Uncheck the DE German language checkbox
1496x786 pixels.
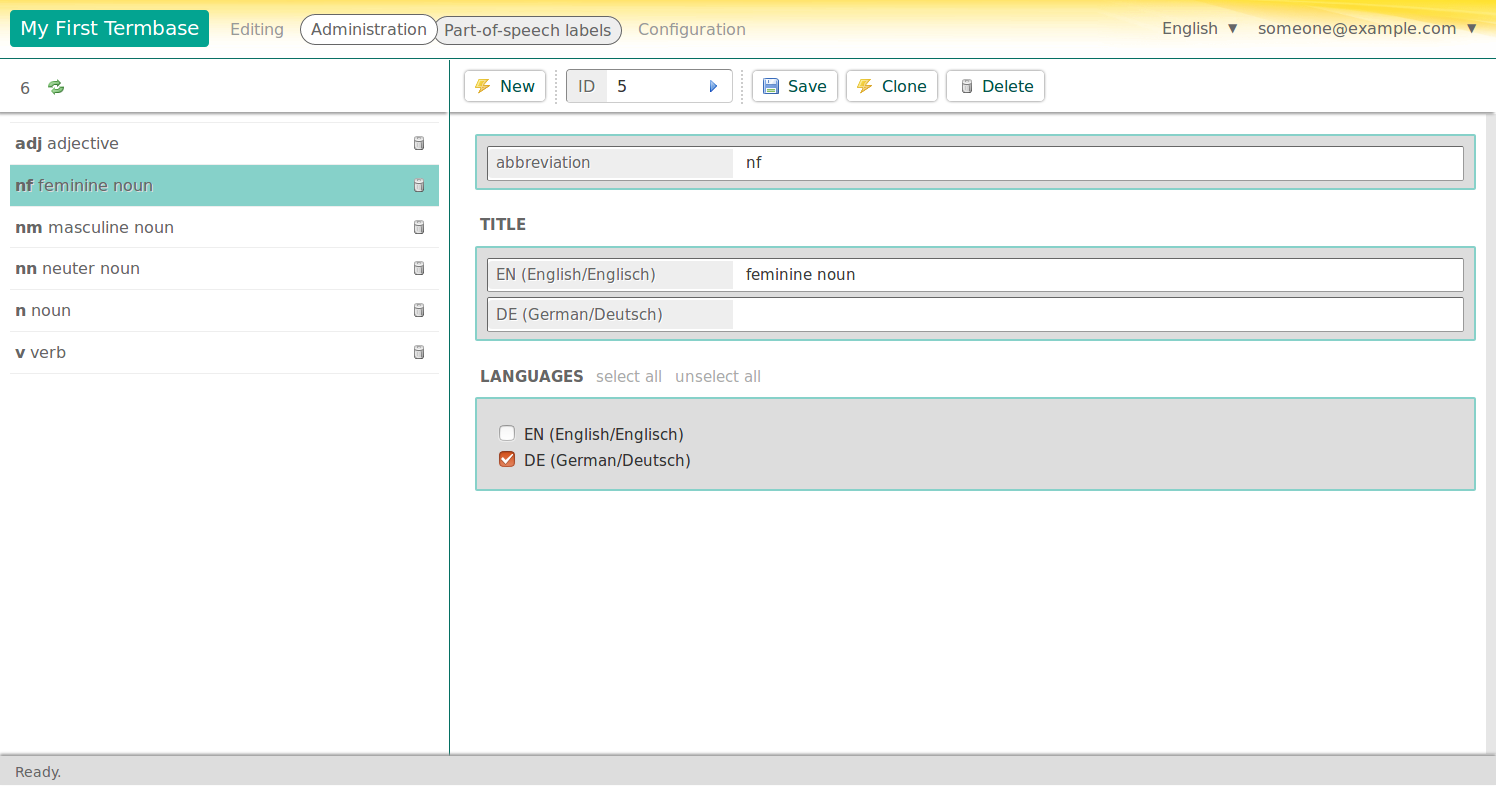tap(507, 459)
